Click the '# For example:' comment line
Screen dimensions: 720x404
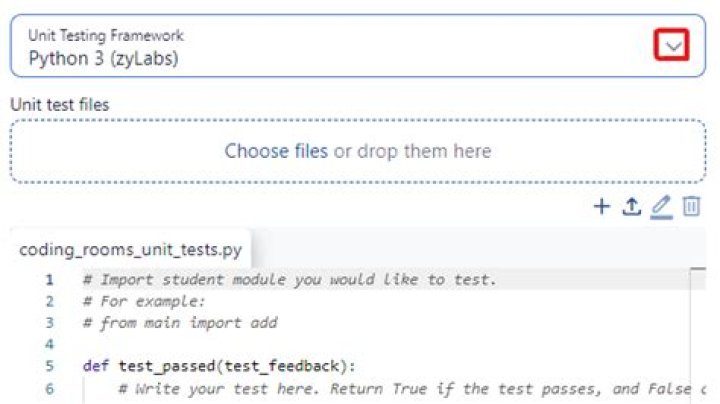pyautogui.click(x=143, y=301)
